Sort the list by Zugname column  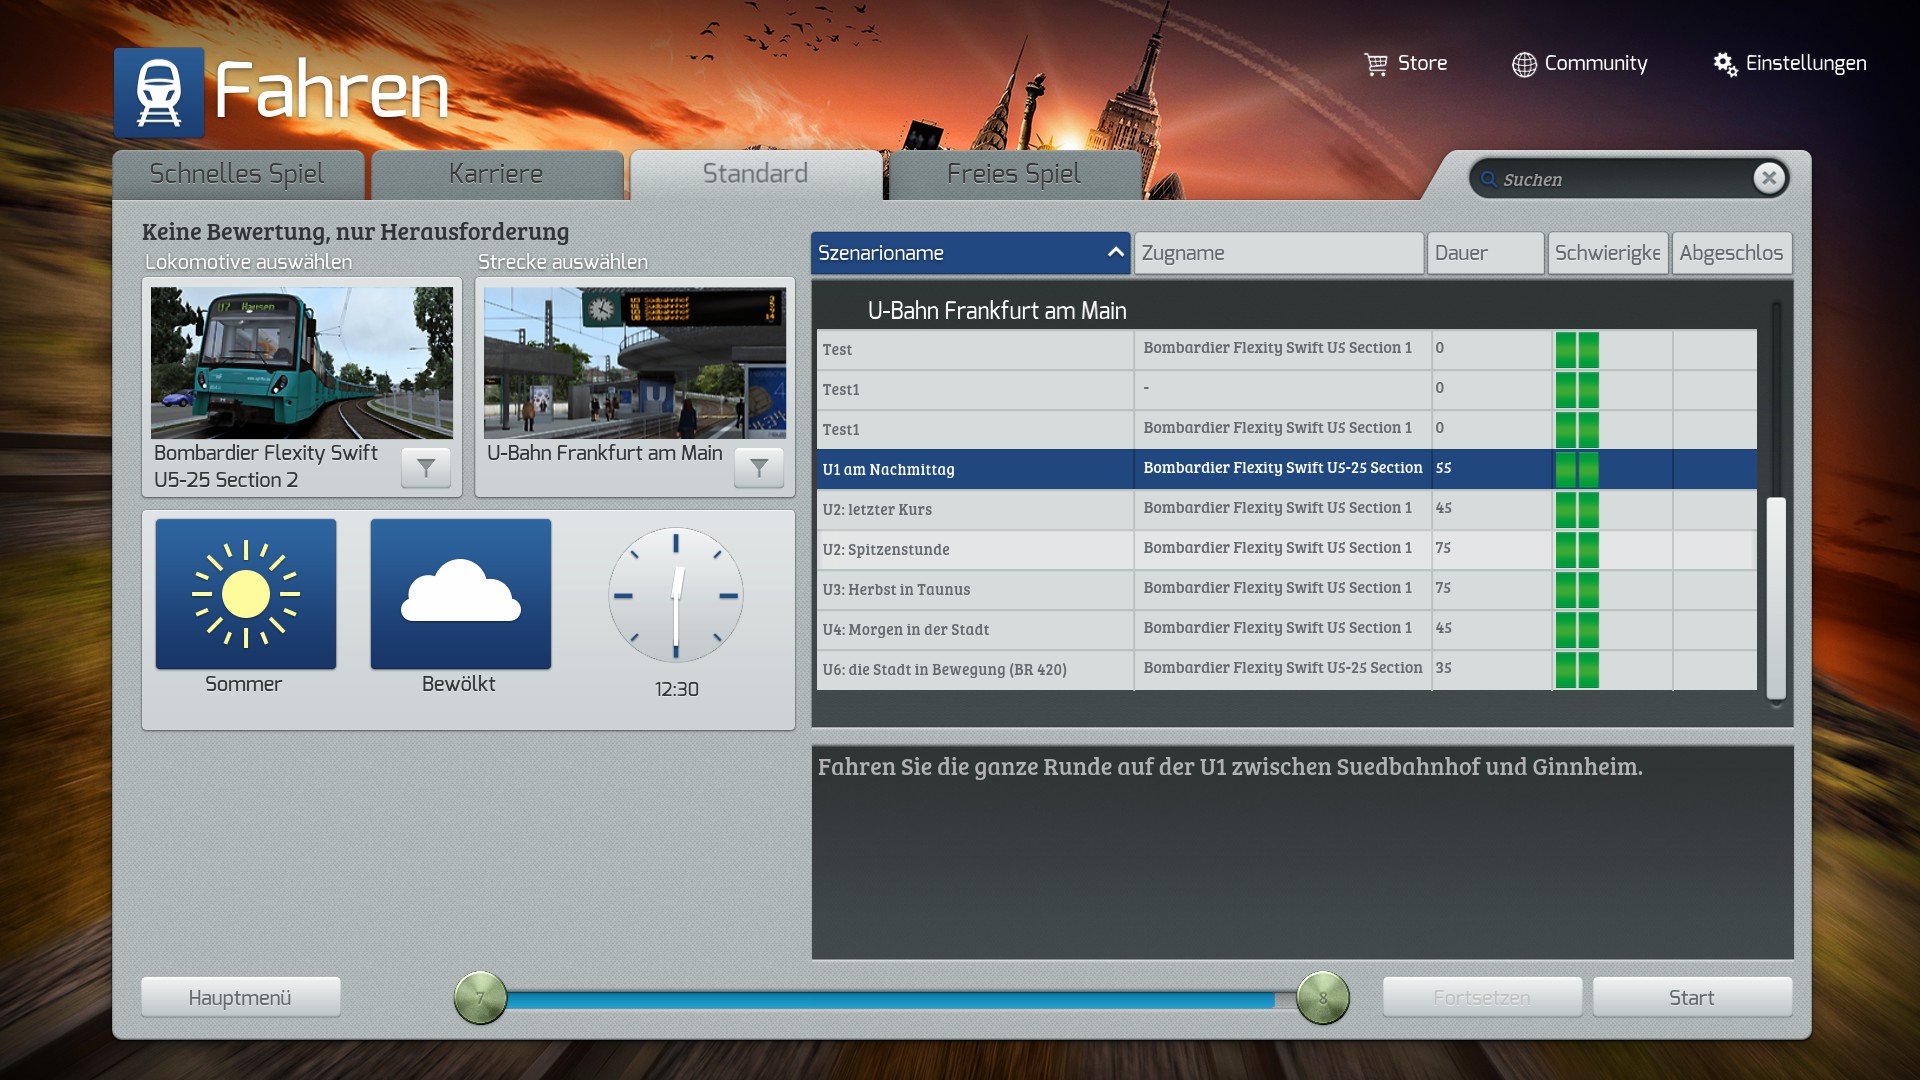point(1278,253)
